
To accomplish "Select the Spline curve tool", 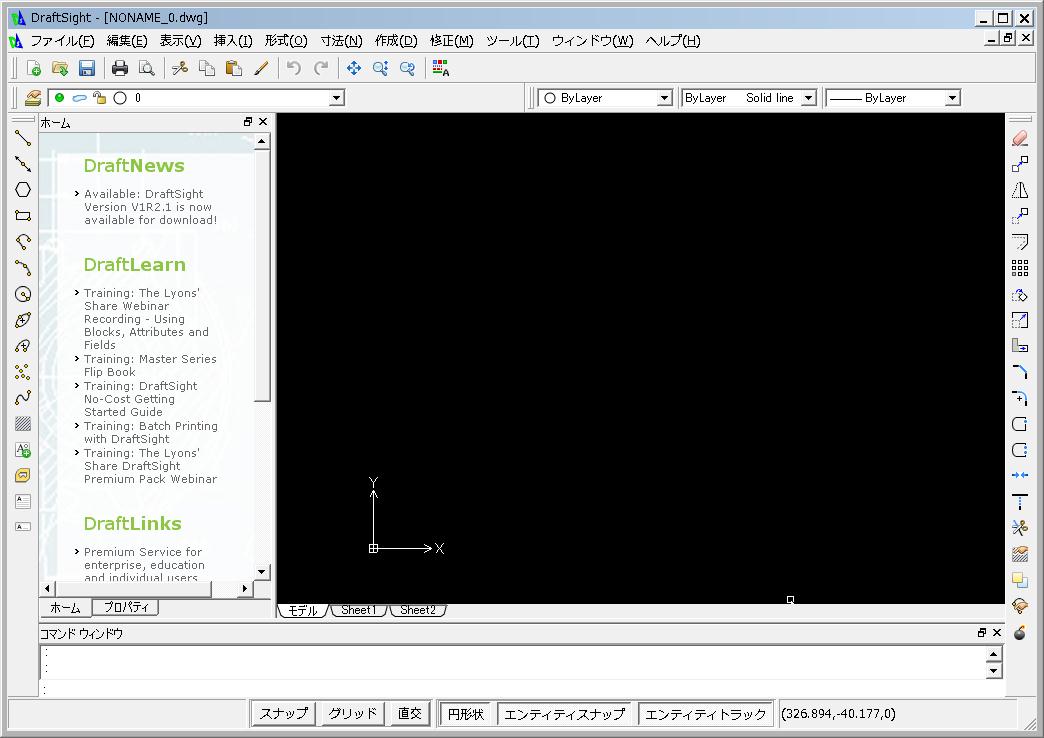I will click(x=23, y=398).
